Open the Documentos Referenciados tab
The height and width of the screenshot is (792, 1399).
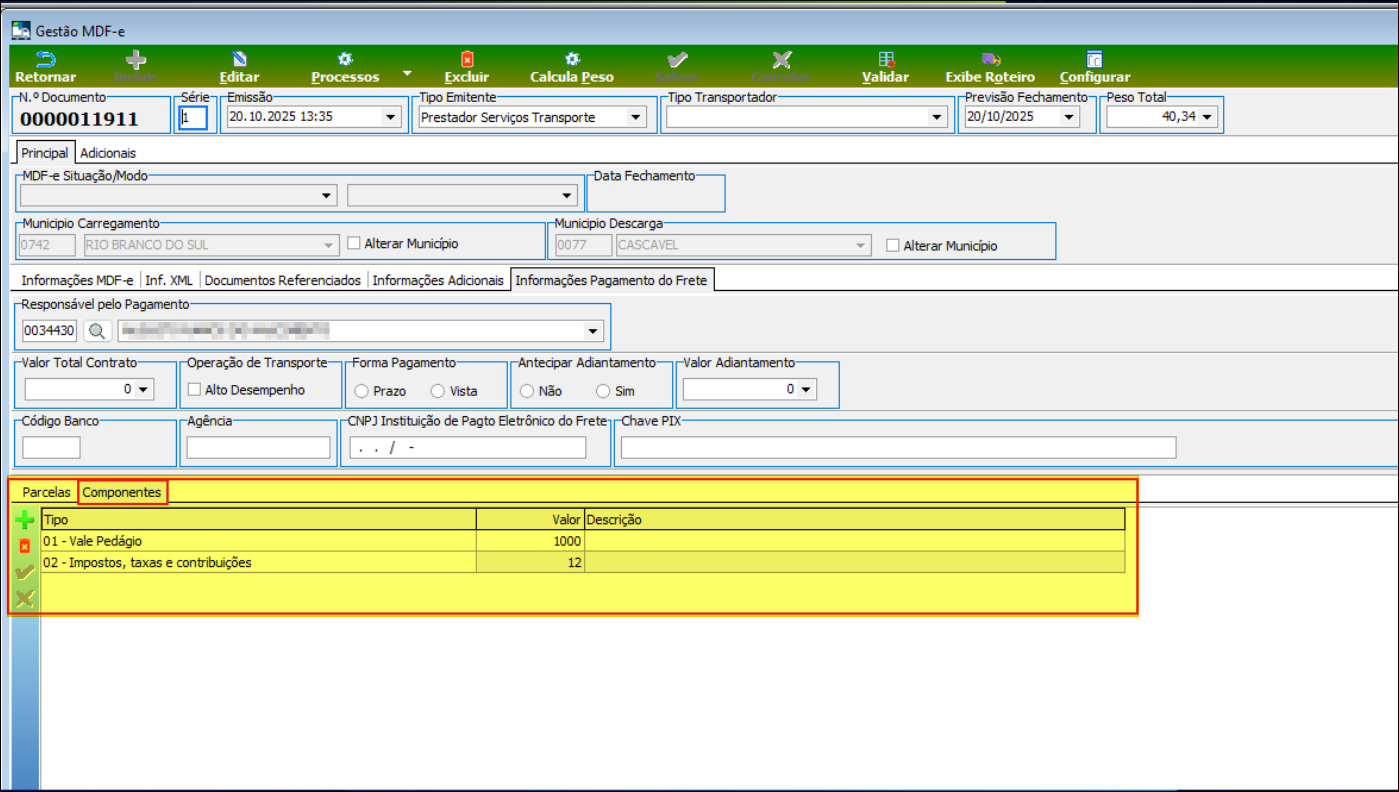282,281
